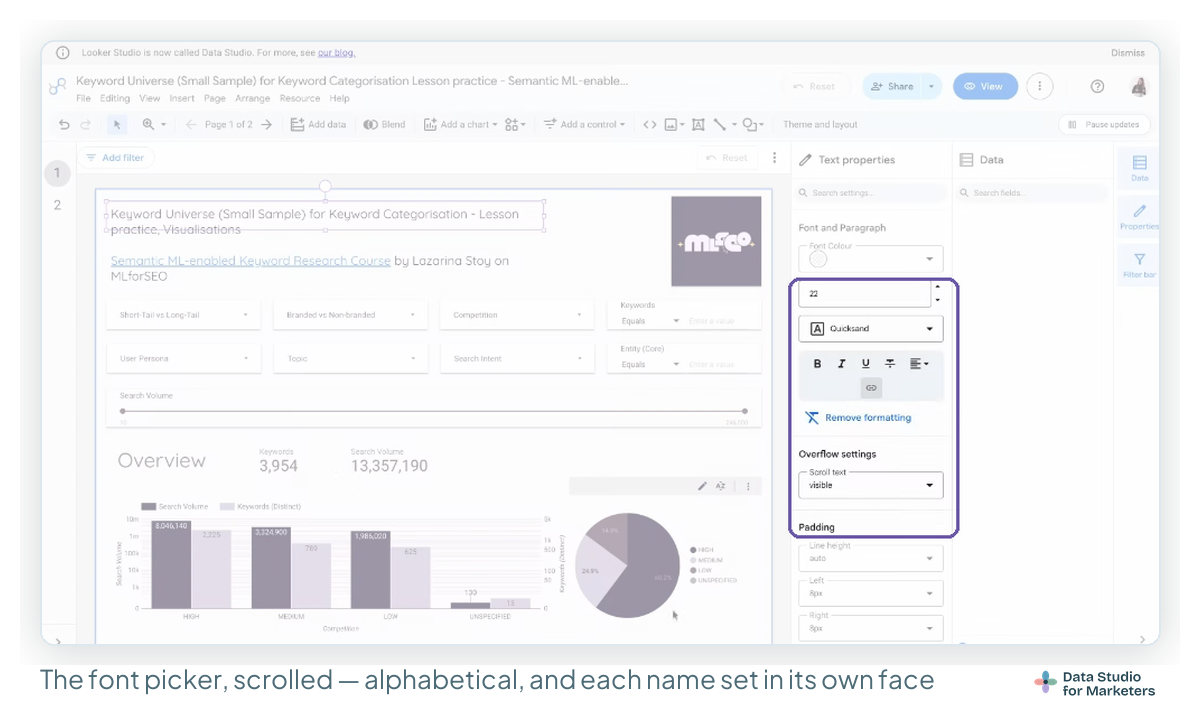This screenshot has width=1200, height=719.
Task: Open the Quicksand font family dropdown
Action: coord(870,328)
